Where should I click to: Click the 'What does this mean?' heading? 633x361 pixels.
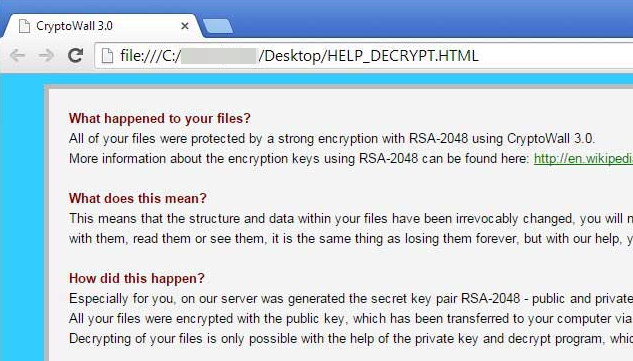pyautogui.click(x=138, y=198)
